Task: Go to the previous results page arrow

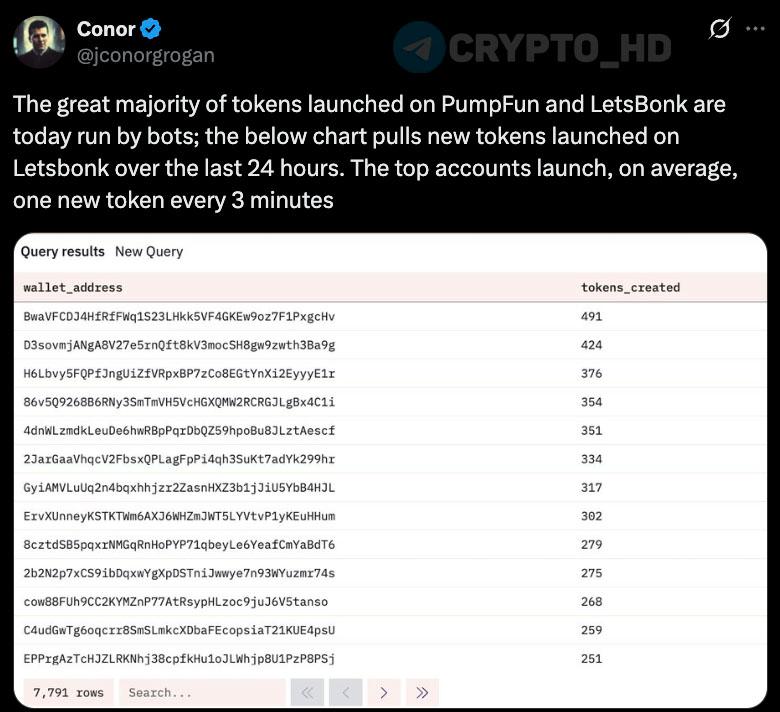Action: click(346, 692)
